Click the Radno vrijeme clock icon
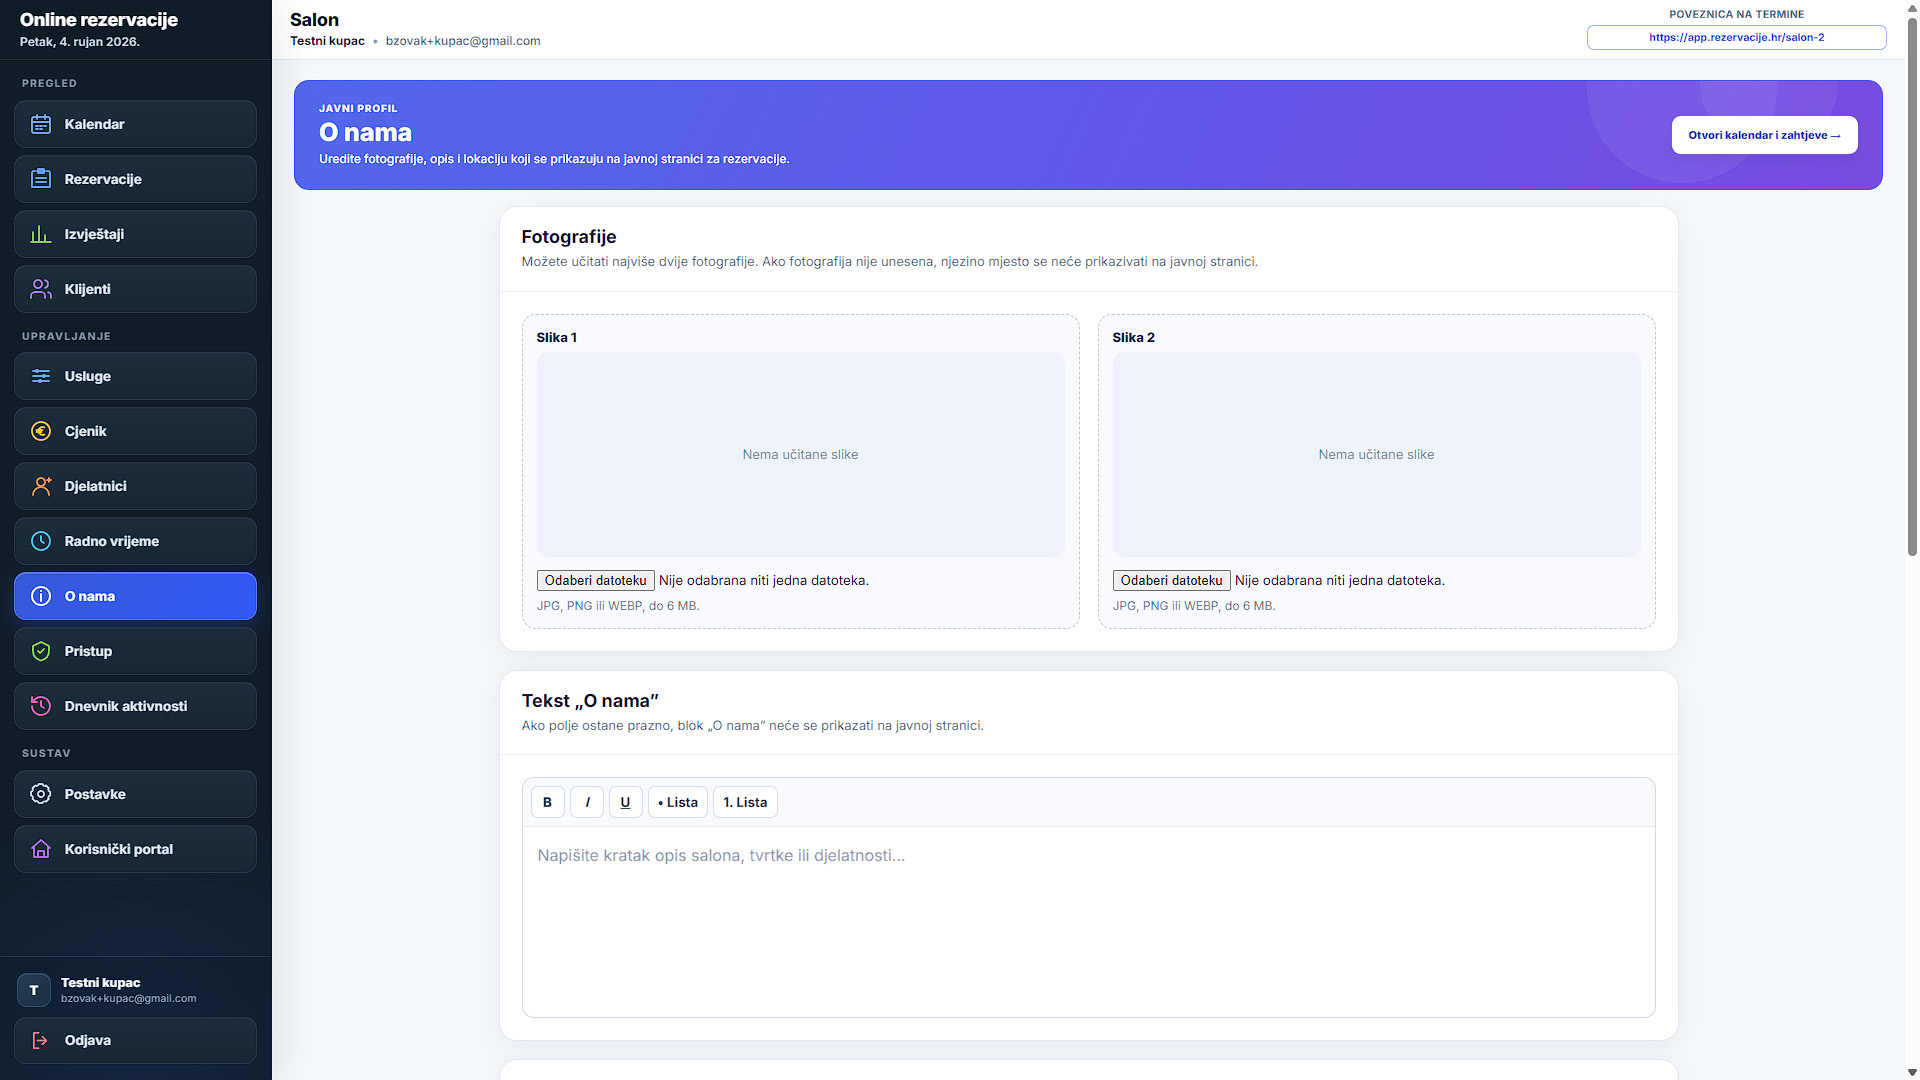Image resolution: width=1920 pixels, height=1080 pixels. [41, 541]
